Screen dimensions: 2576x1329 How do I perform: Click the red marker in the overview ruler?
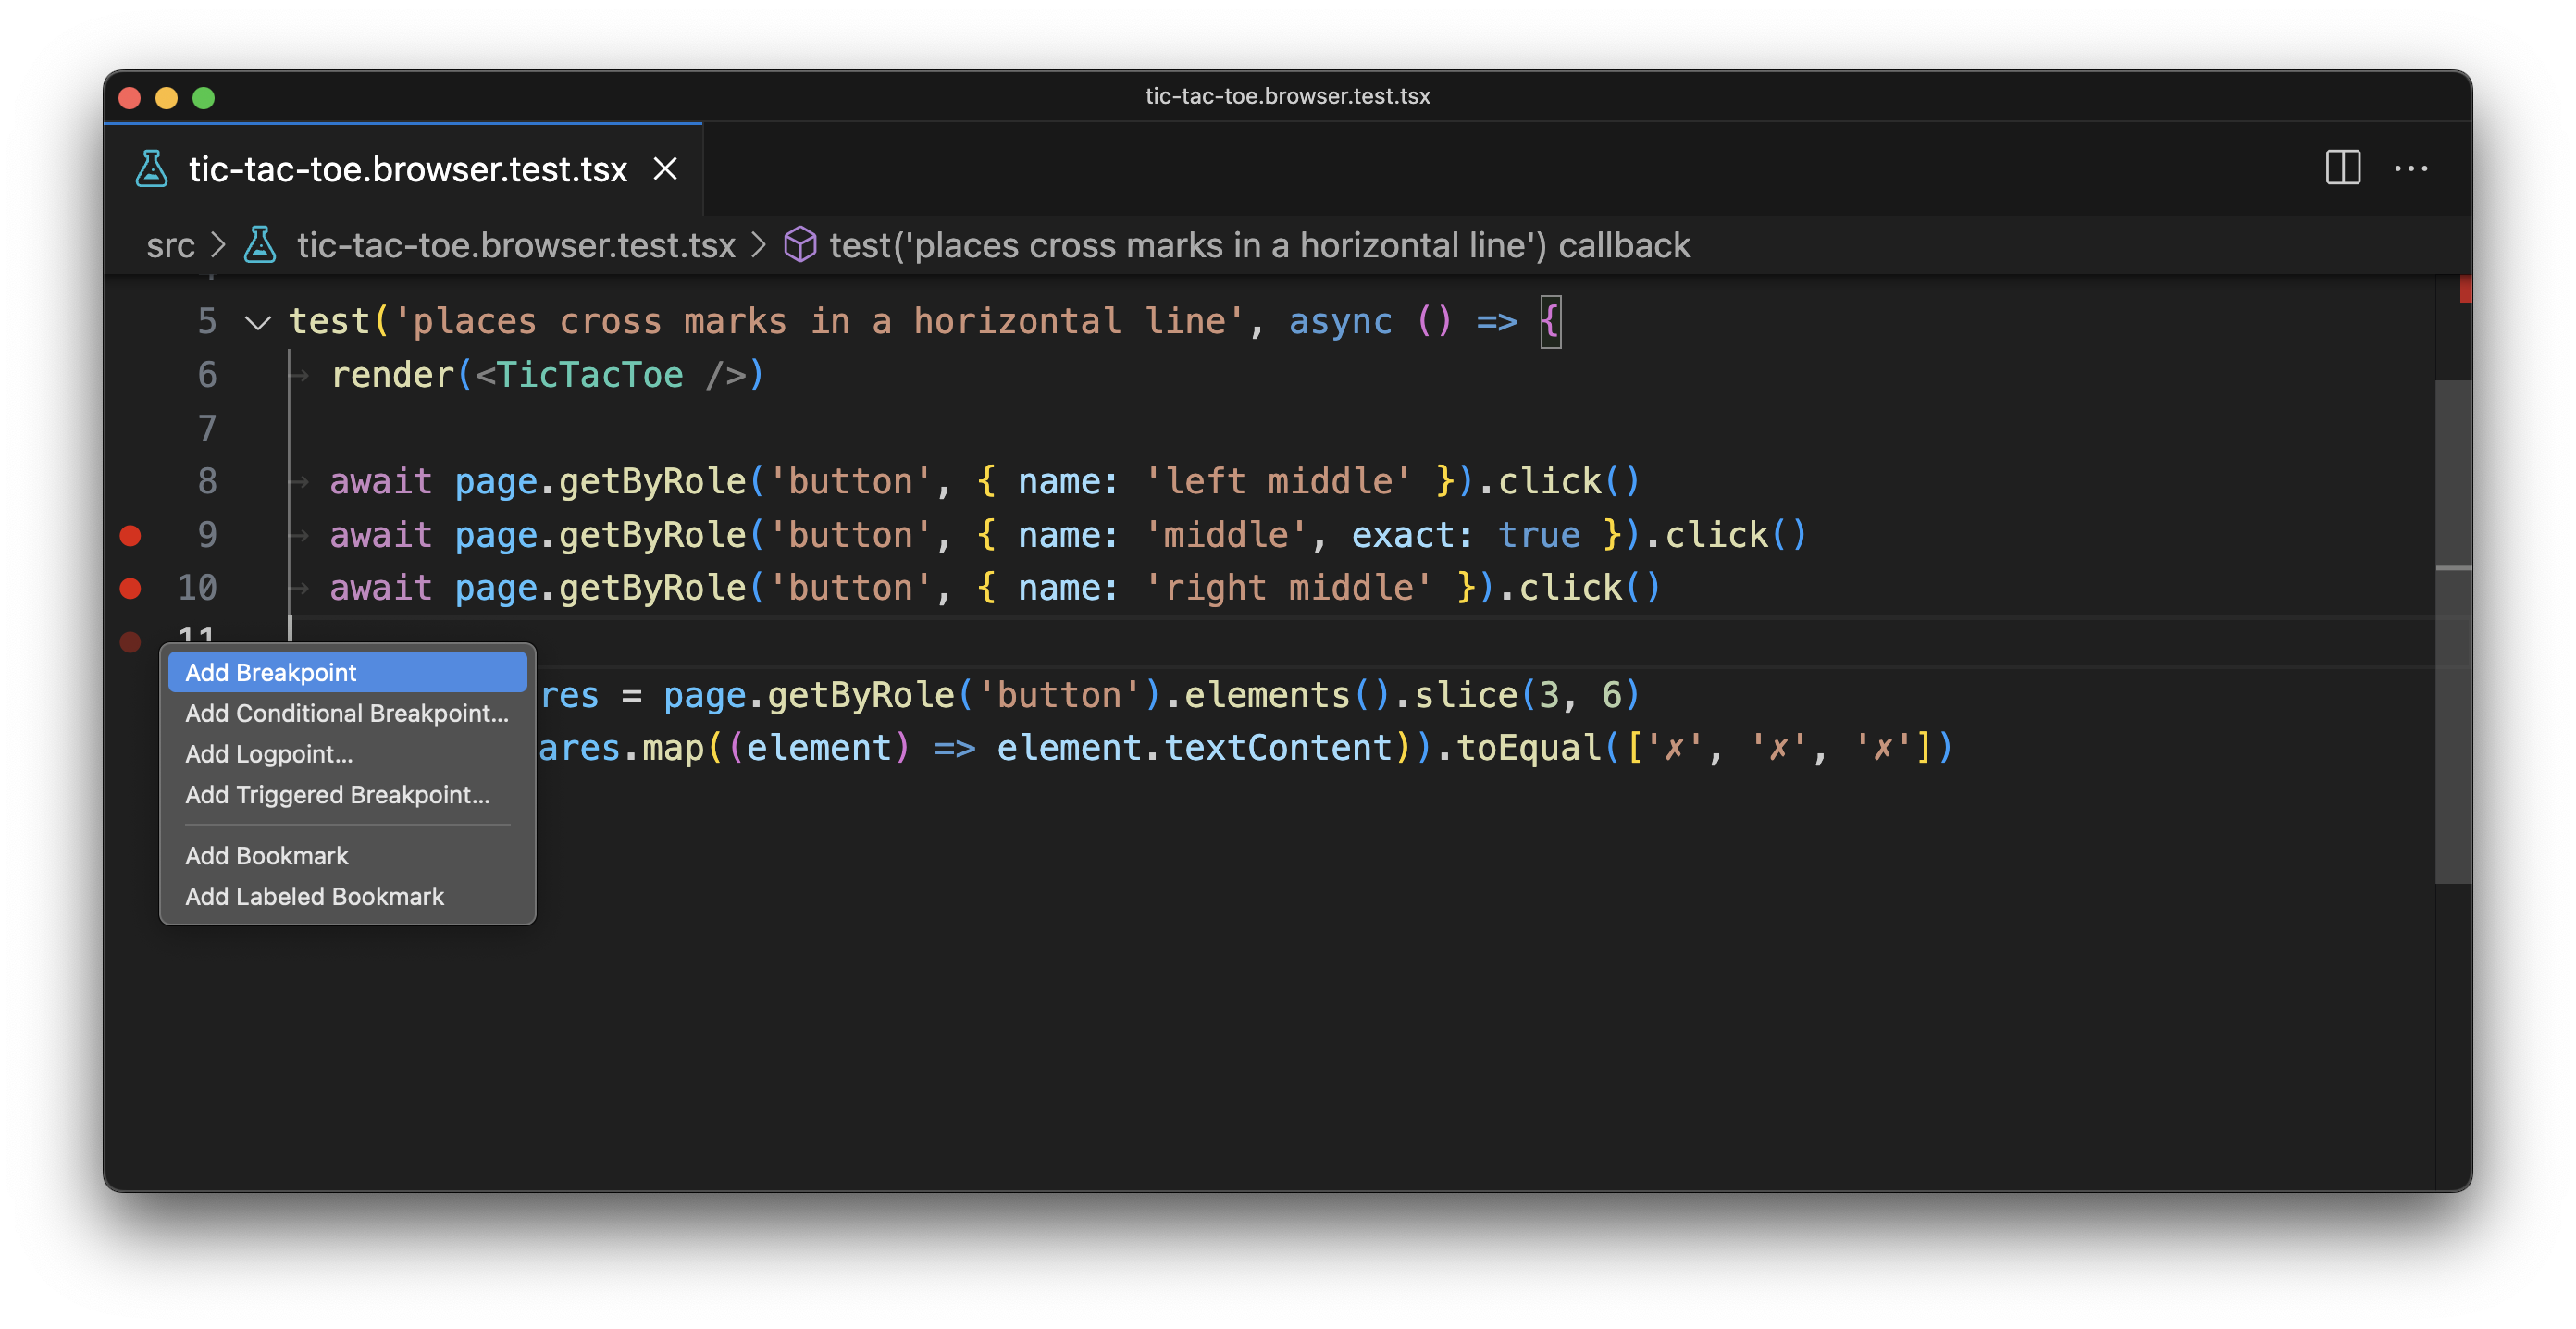[x=2465, y=288]
